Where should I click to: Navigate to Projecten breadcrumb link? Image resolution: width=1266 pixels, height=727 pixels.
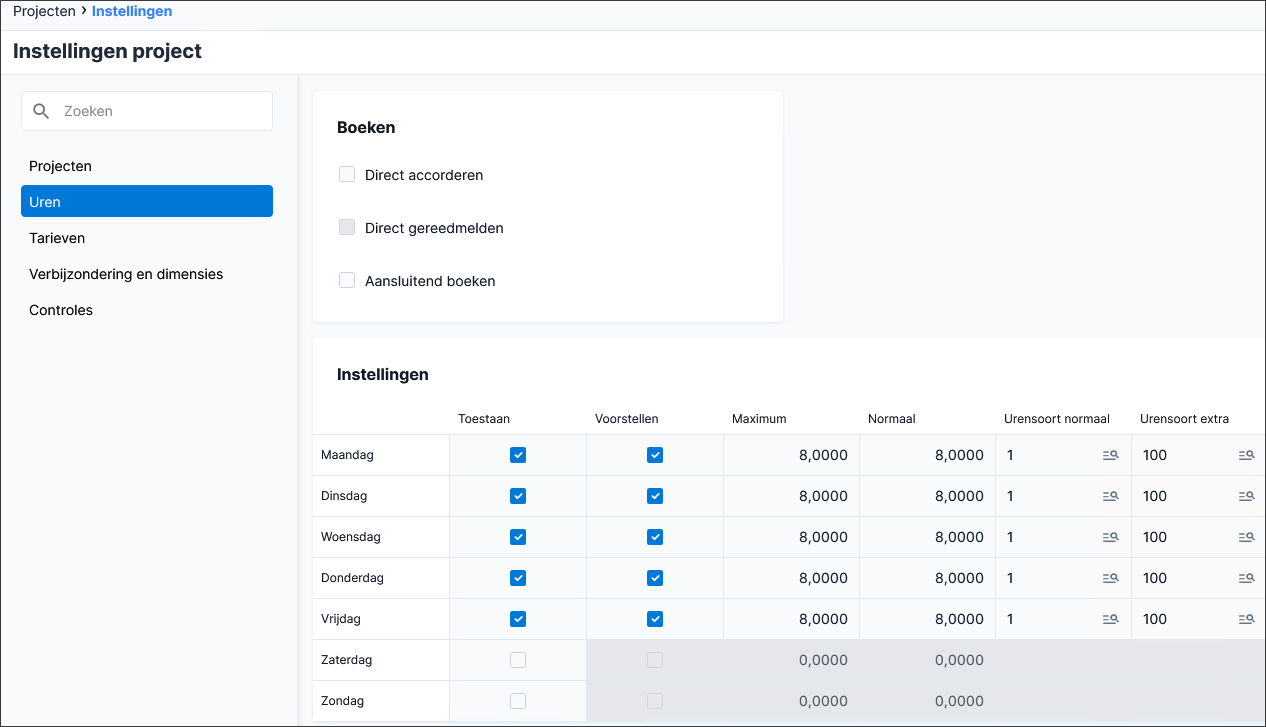point(44,11)
